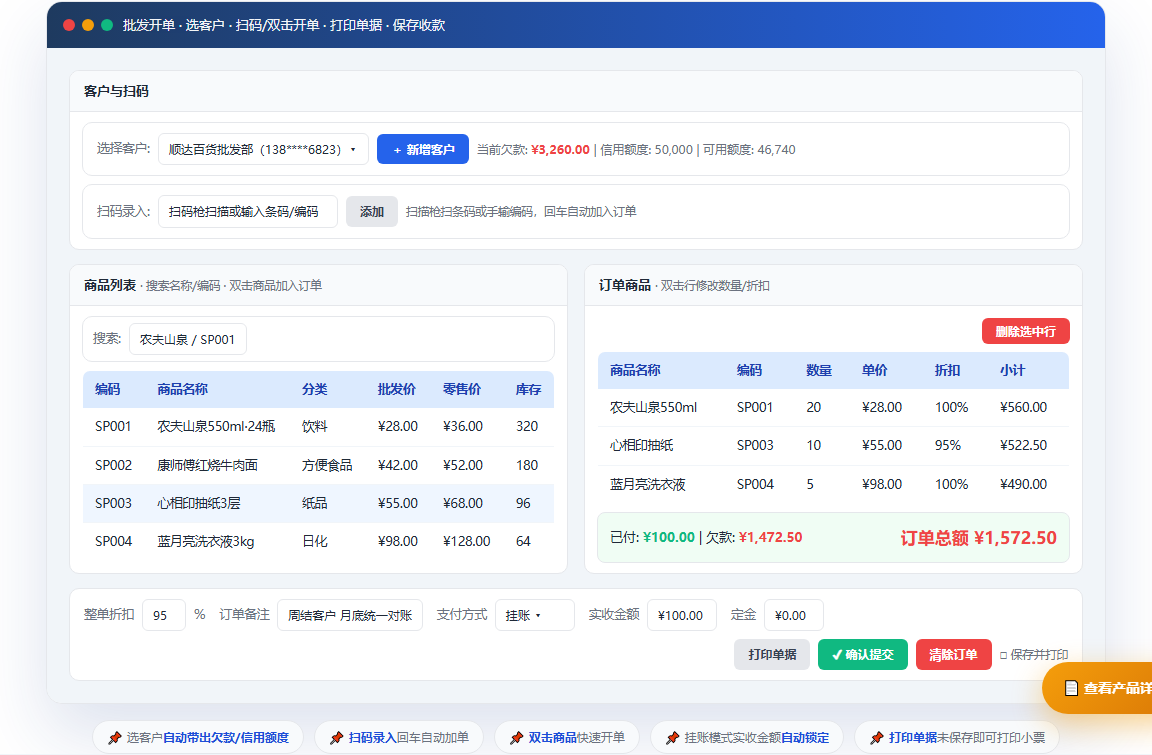Image resolution: width=1152 pixels, height=755 pixels.
Task: Click the 零售价 column header
Action: click(x=462, y=389)
